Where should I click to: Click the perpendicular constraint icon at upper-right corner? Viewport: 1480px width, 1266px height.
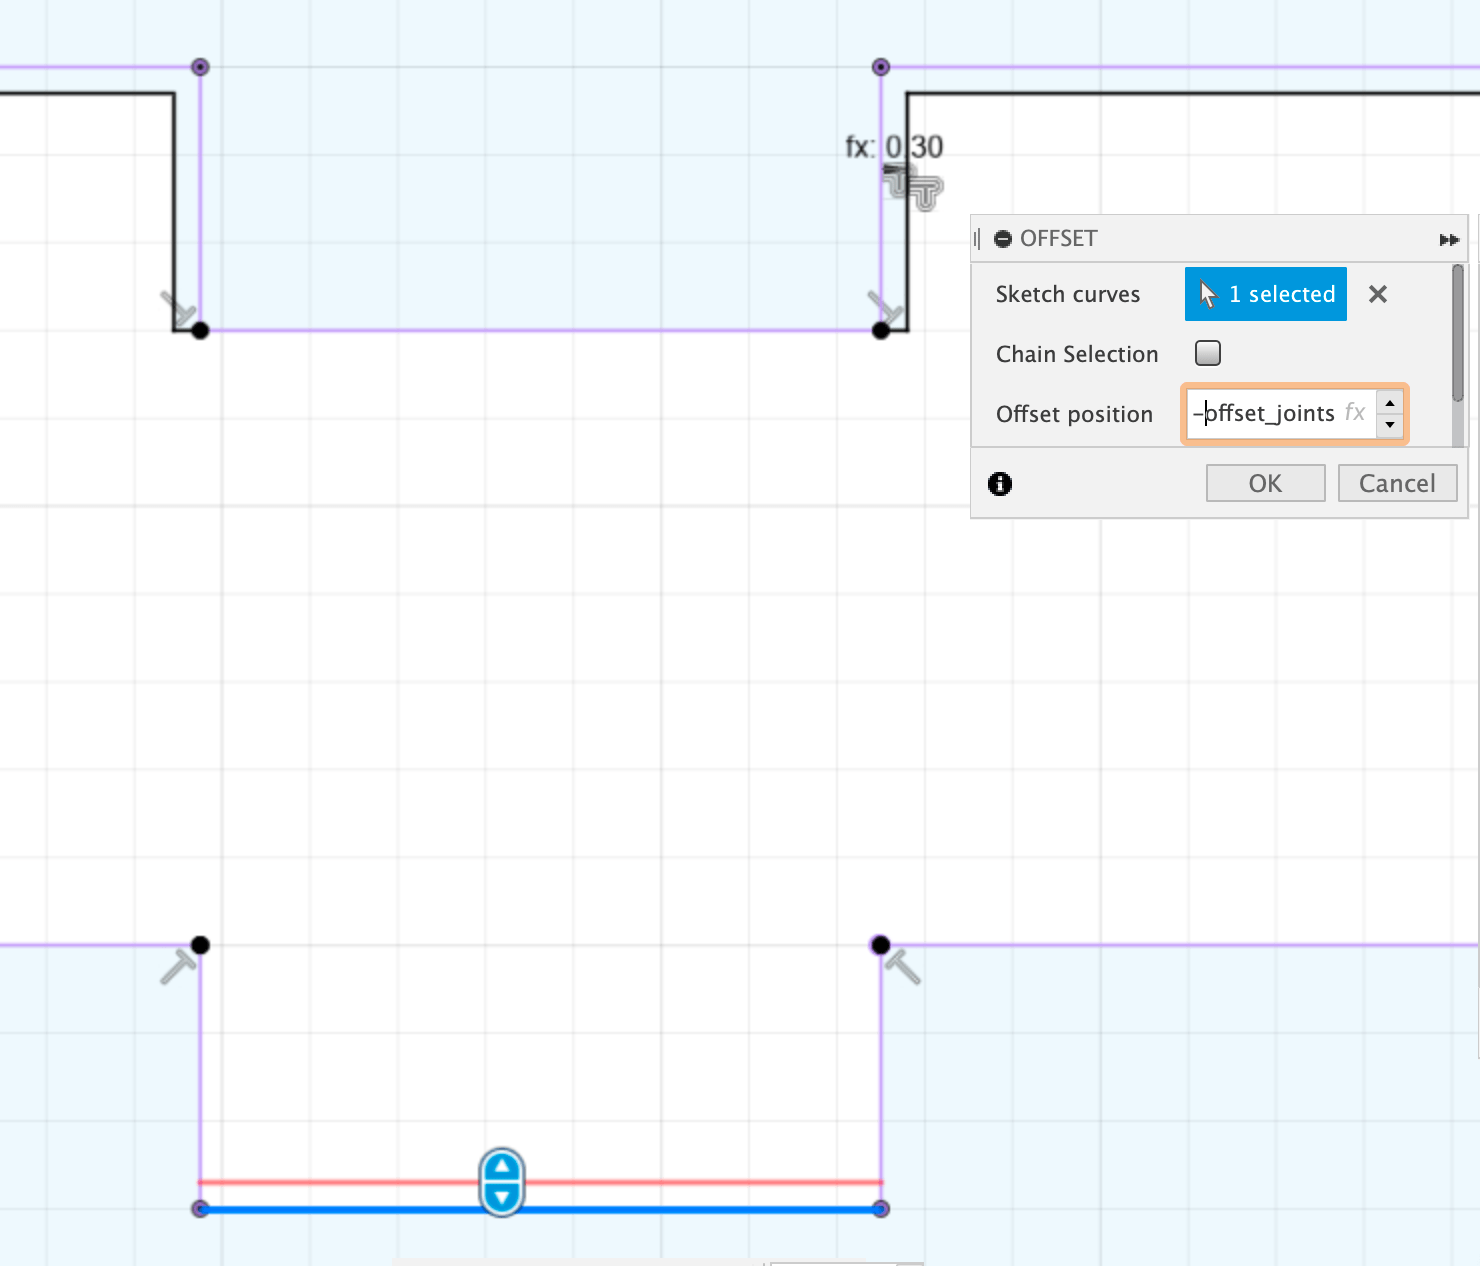coord(885,308)
